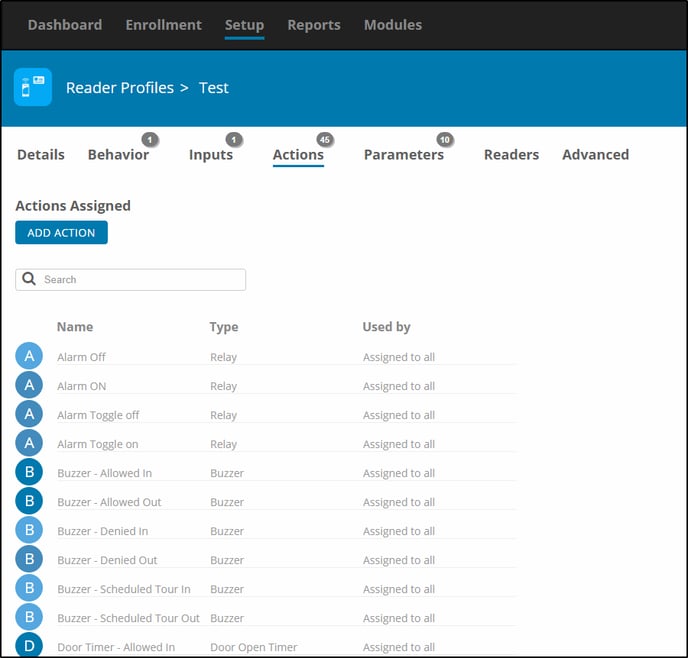This screenshot has width=688, height=658.
Task: Click the B avatar for Buzzer - Scheduled Tour In
Action: 29,588
